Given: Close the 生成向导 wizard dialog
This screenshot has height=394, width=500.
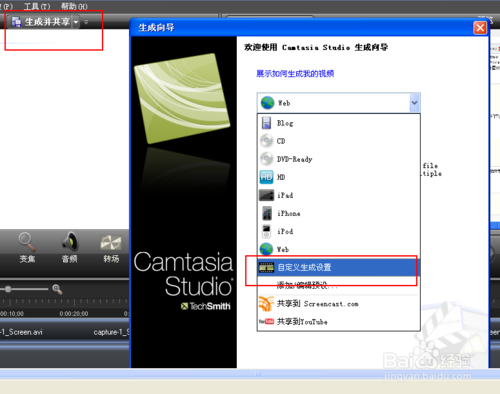Looking at the screenshot, I should 480,28.
